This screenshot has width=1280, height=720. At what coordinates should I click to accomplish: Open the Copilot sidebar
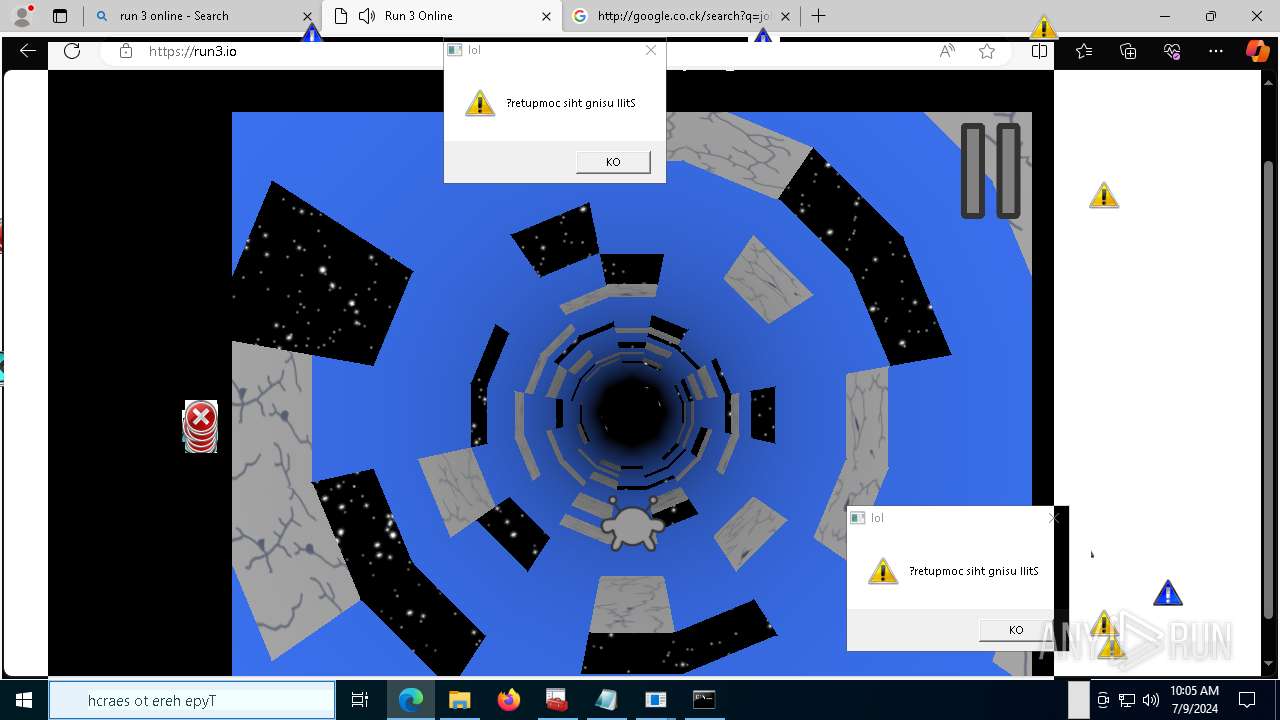tap(1257, 51)
